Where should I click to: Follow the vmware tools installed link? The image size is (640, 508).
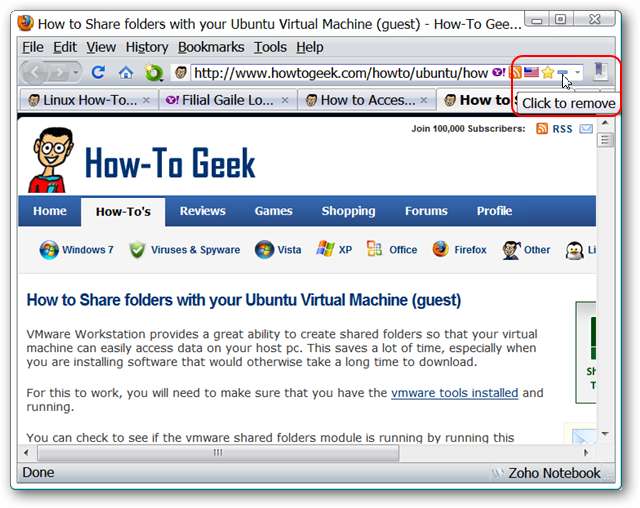click(455, 393)
